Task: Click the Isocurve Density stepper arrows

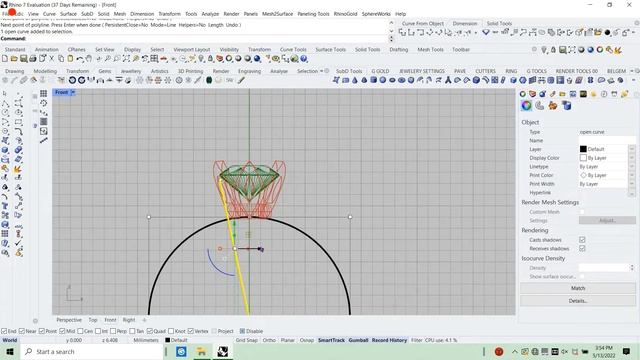Action: tap(632, 268)
